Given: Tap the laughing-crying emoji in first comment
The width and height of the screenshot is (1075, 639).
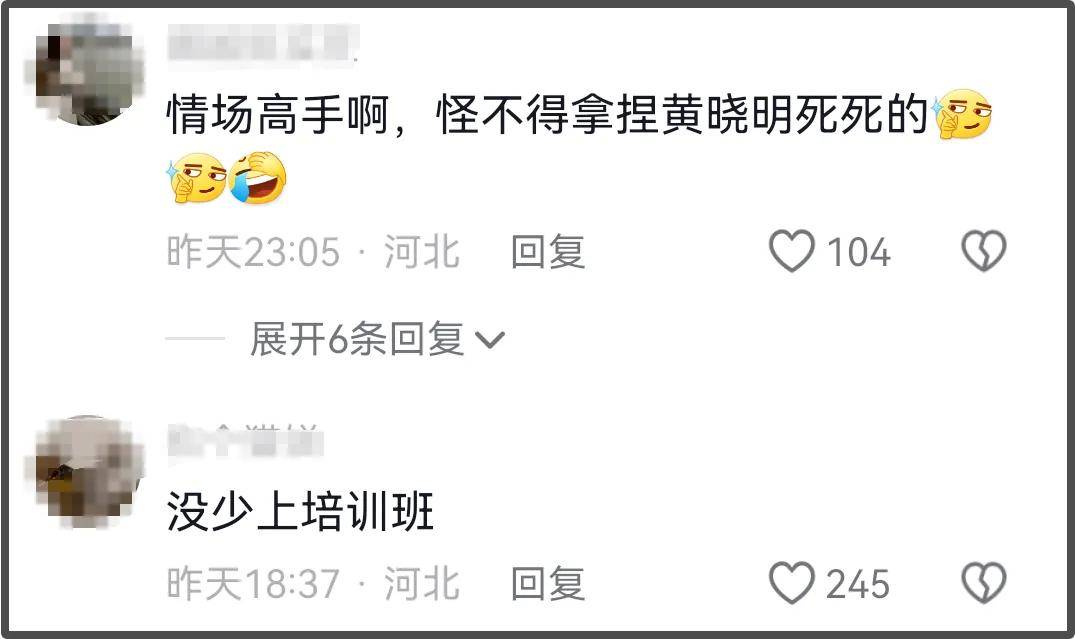Looking at the screenshot, I should point(257,178).
